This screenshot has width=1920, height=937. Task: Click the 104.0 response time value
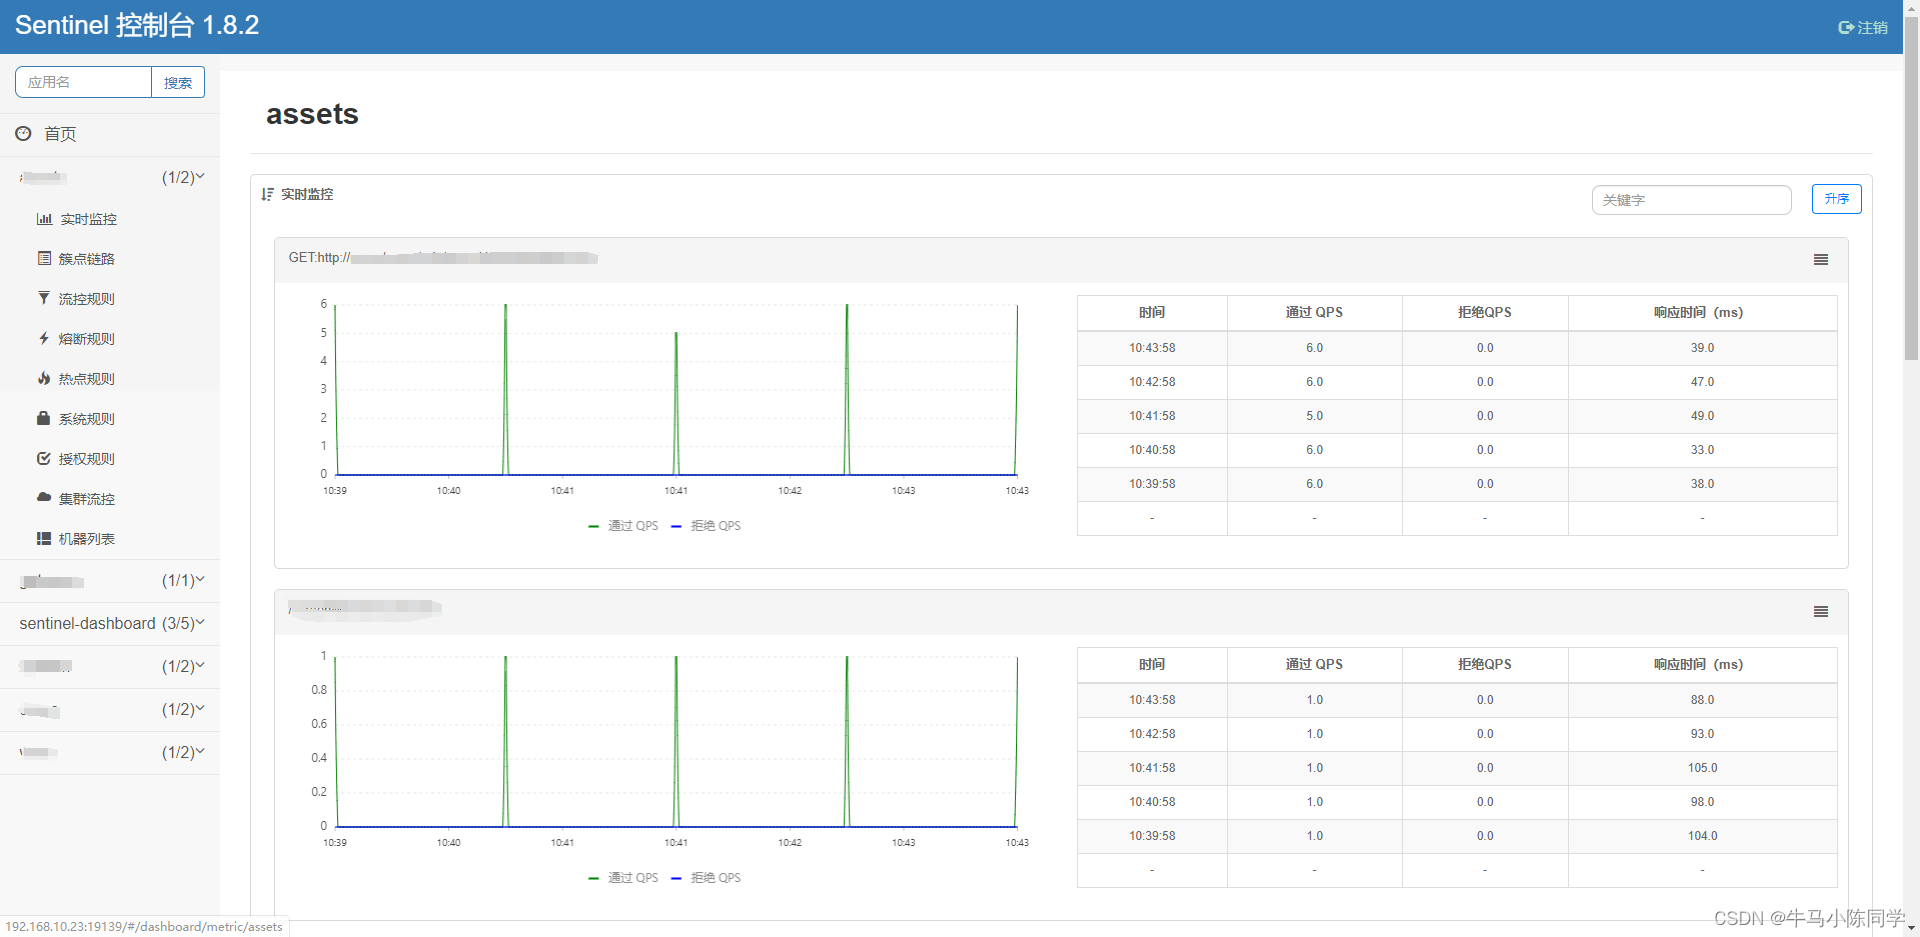[1702, 836]
